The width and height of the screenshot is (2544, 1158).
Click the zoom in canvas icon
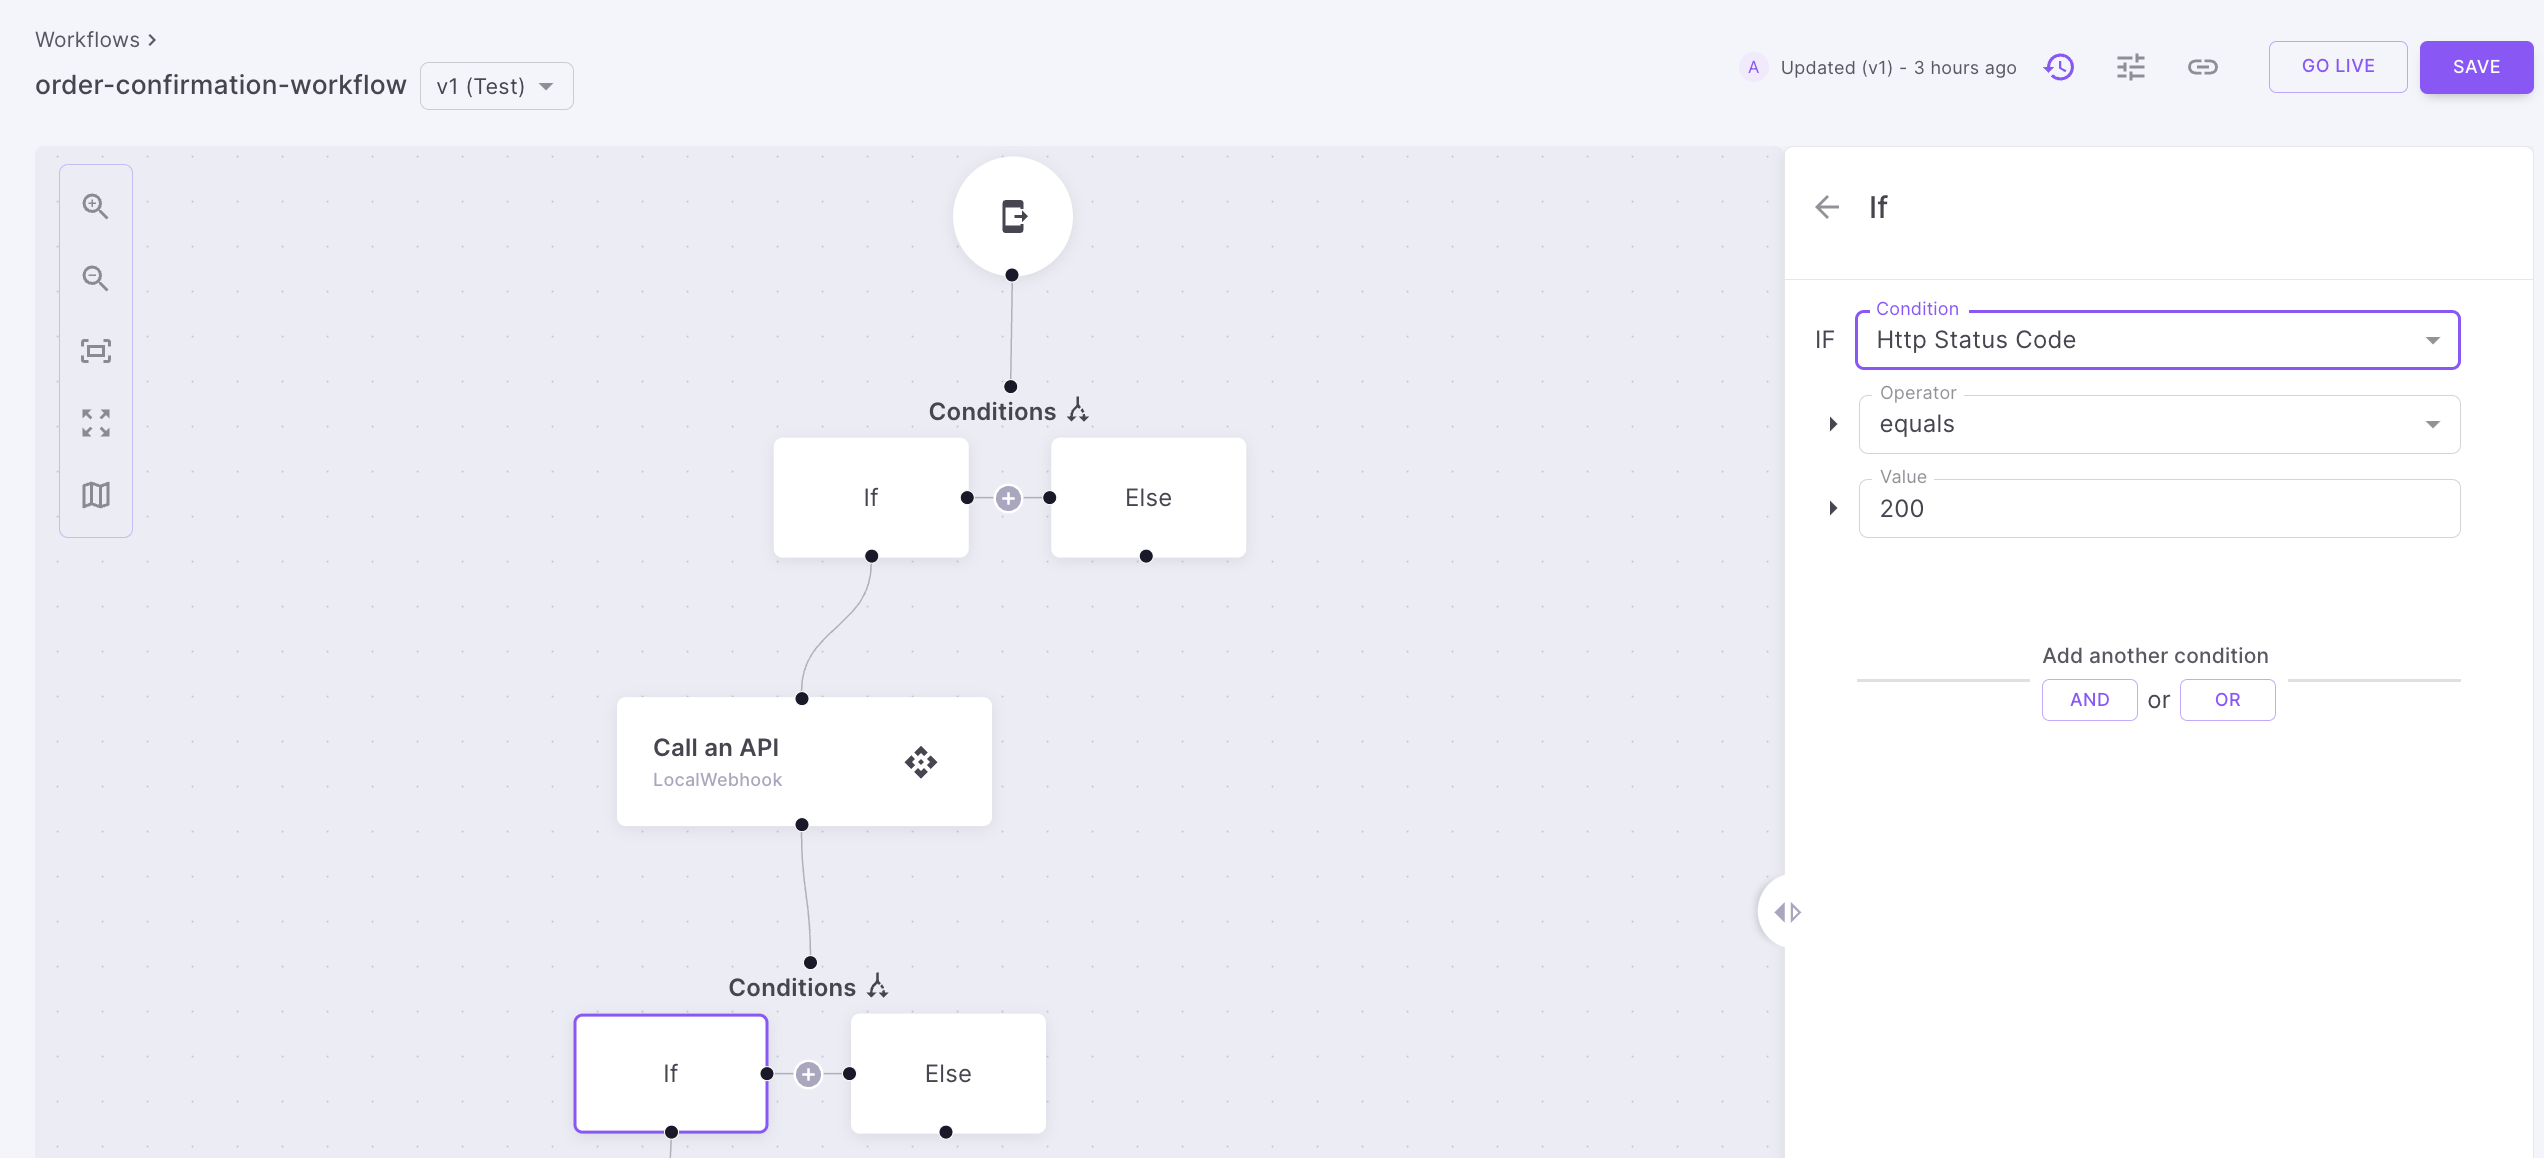pyautogui.click(x=95, y=206)
